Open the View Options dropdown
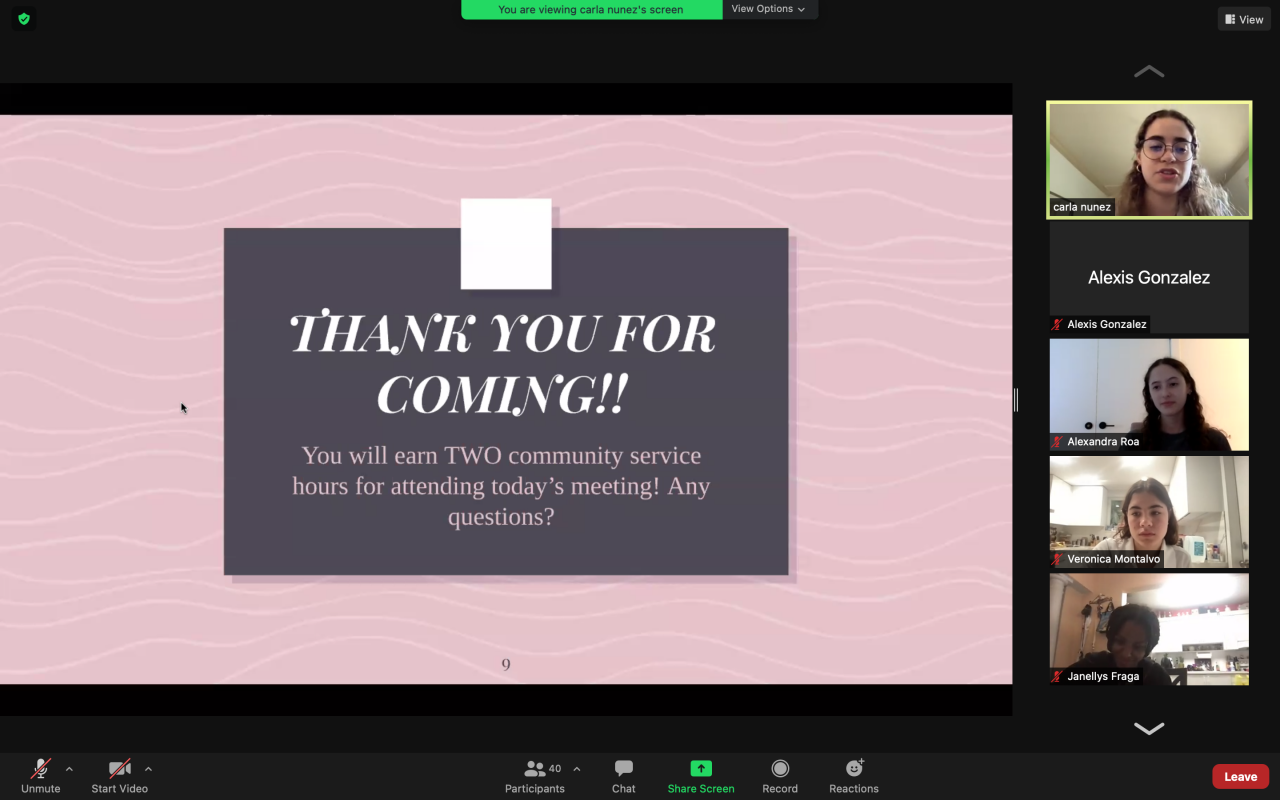This screenshot has width=1280, height=800. (769, 9)
